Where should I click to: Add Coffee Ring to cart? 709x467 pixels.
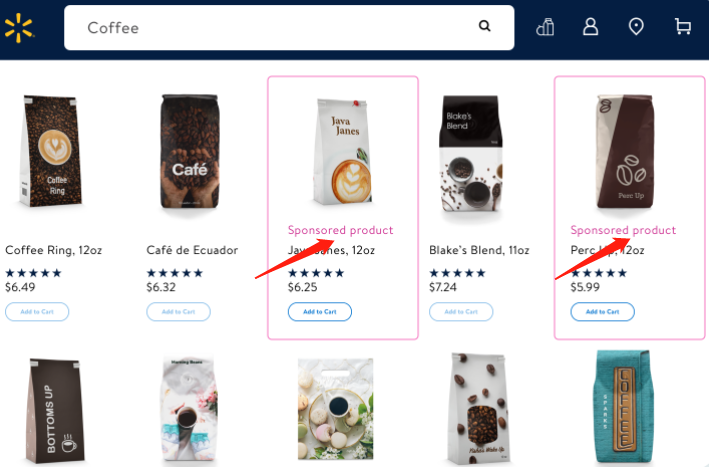point(37,311)
